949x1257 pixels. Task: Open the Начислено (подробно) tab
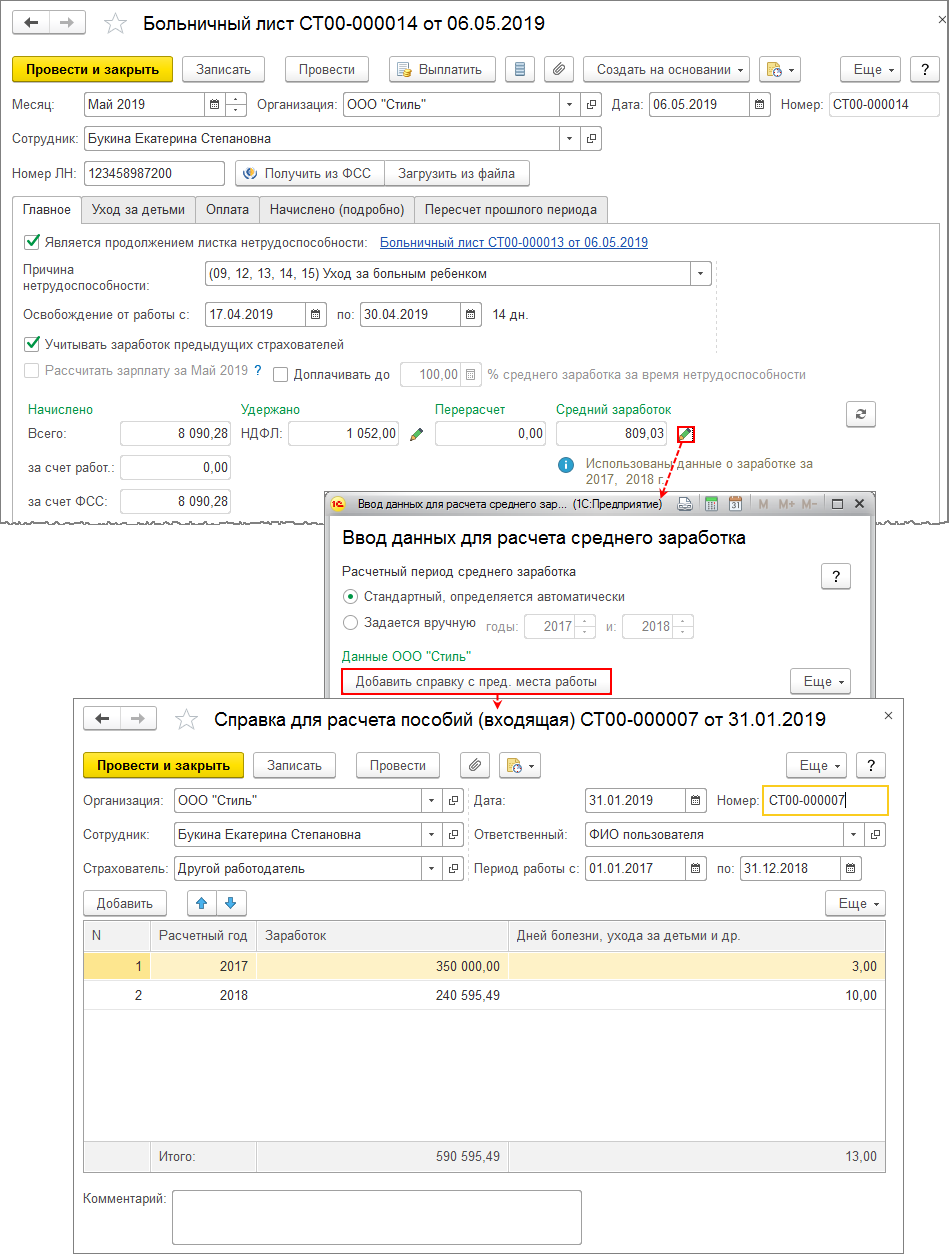336,209
